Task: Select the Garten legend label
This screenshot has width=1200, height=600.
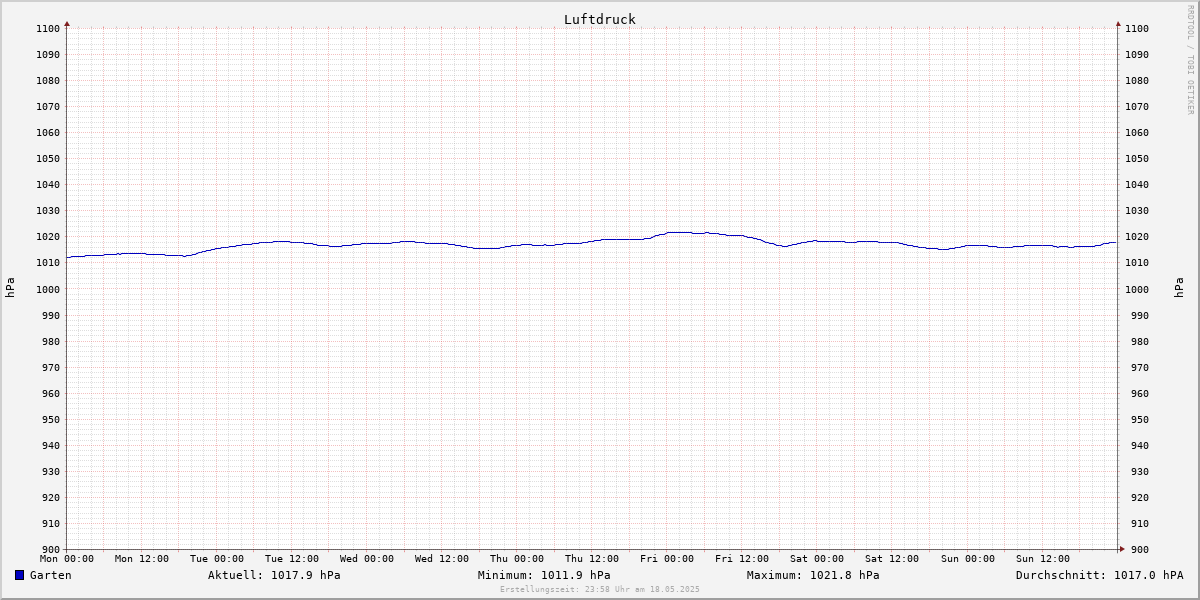Action: (50, 575)
